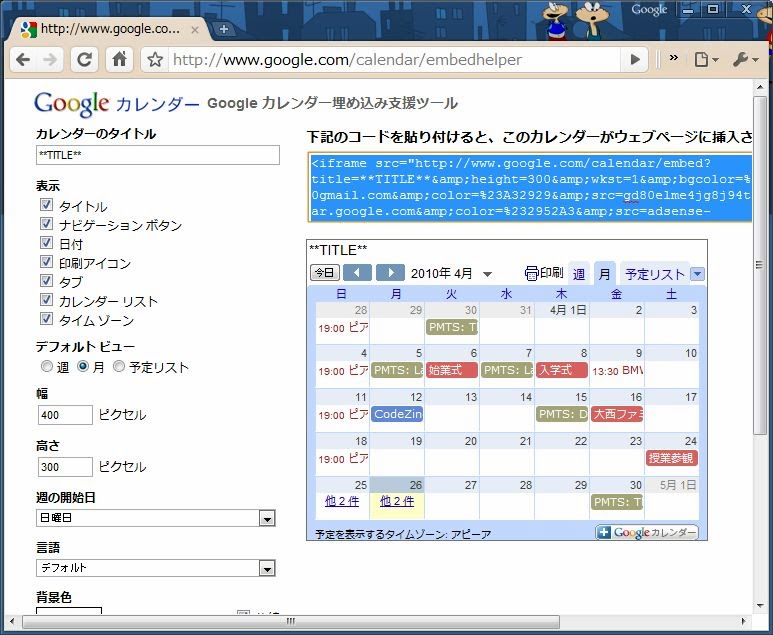Bookmark page with star icon
The height and width of the screenshot is (635, 773).
click(155, 60)
